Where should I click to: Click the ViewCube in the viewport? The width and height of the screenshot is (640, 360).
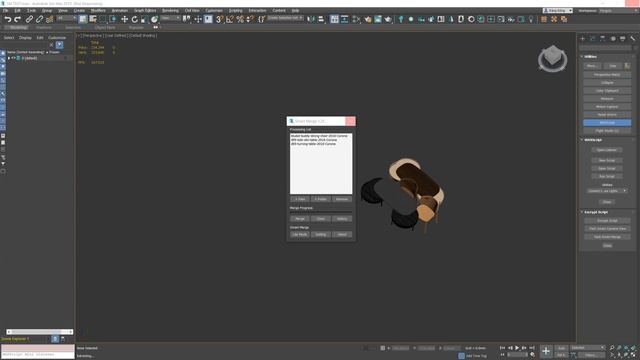pos(552,59)
